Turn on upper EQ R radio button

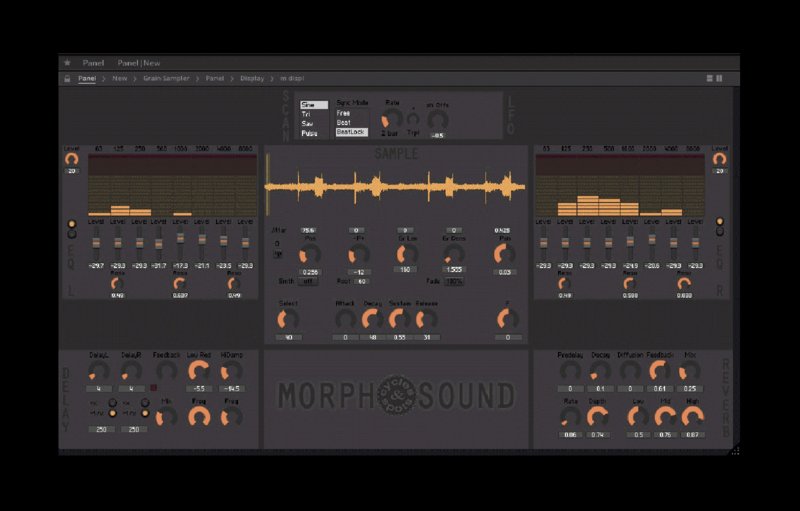[x=719, y=221]
